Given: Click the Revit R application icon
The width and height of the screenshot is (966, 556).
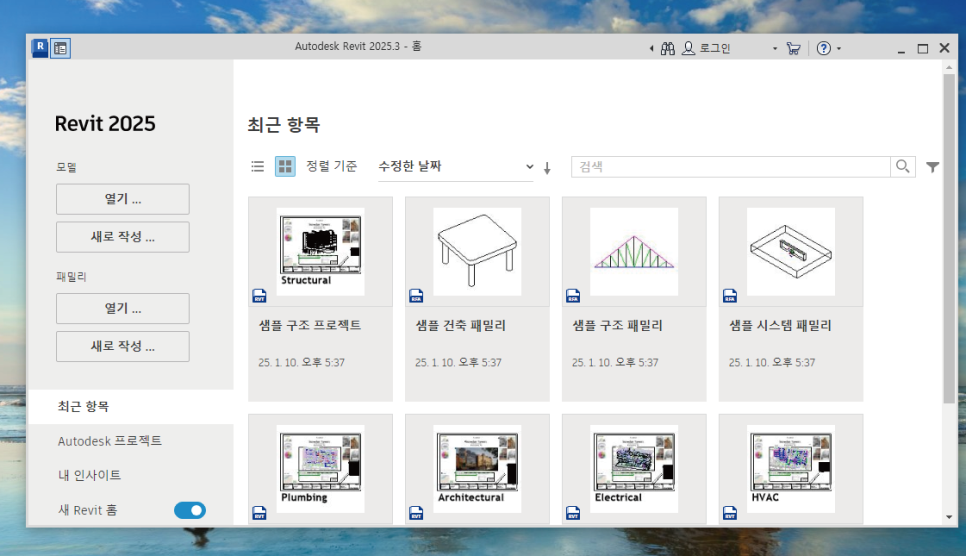Looking at the screenshot, I should 40,47.
